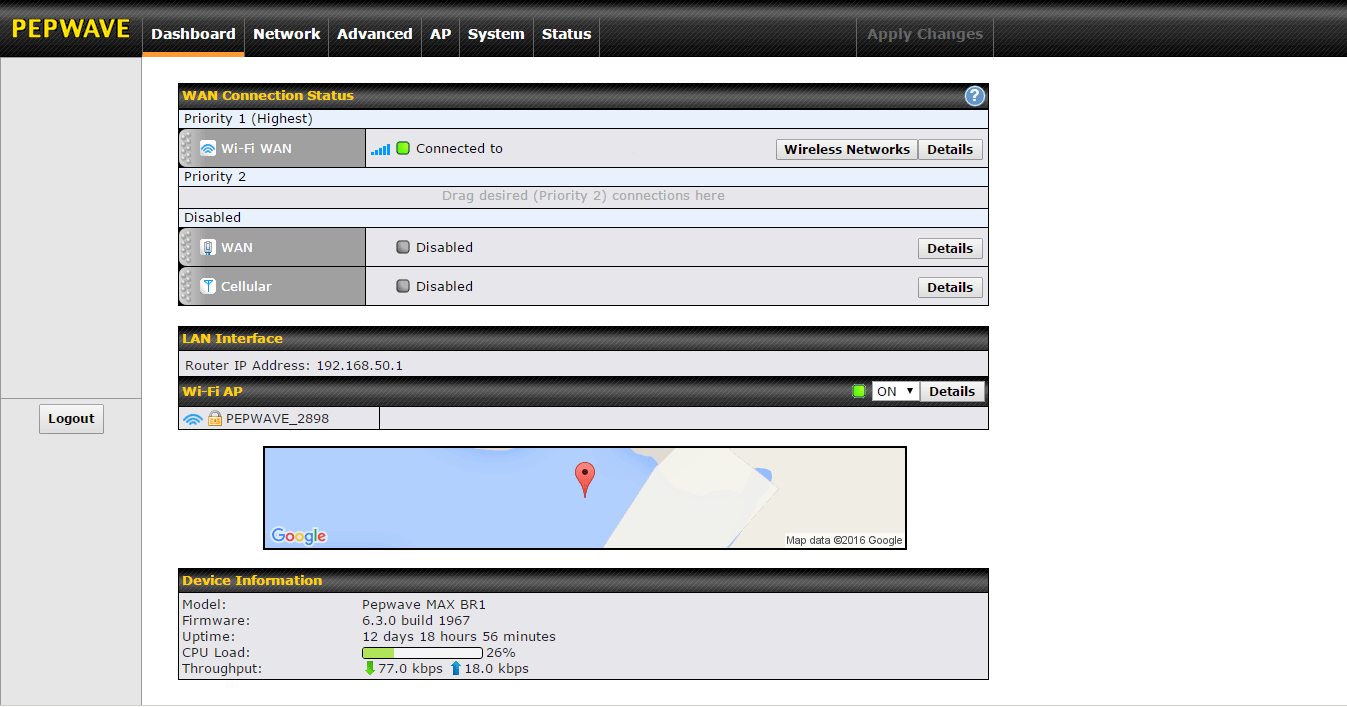Image resolution: width=1347 pixels, height=707 pixels.
Task: Open the Status tab
Action: (x=566, y=34)
